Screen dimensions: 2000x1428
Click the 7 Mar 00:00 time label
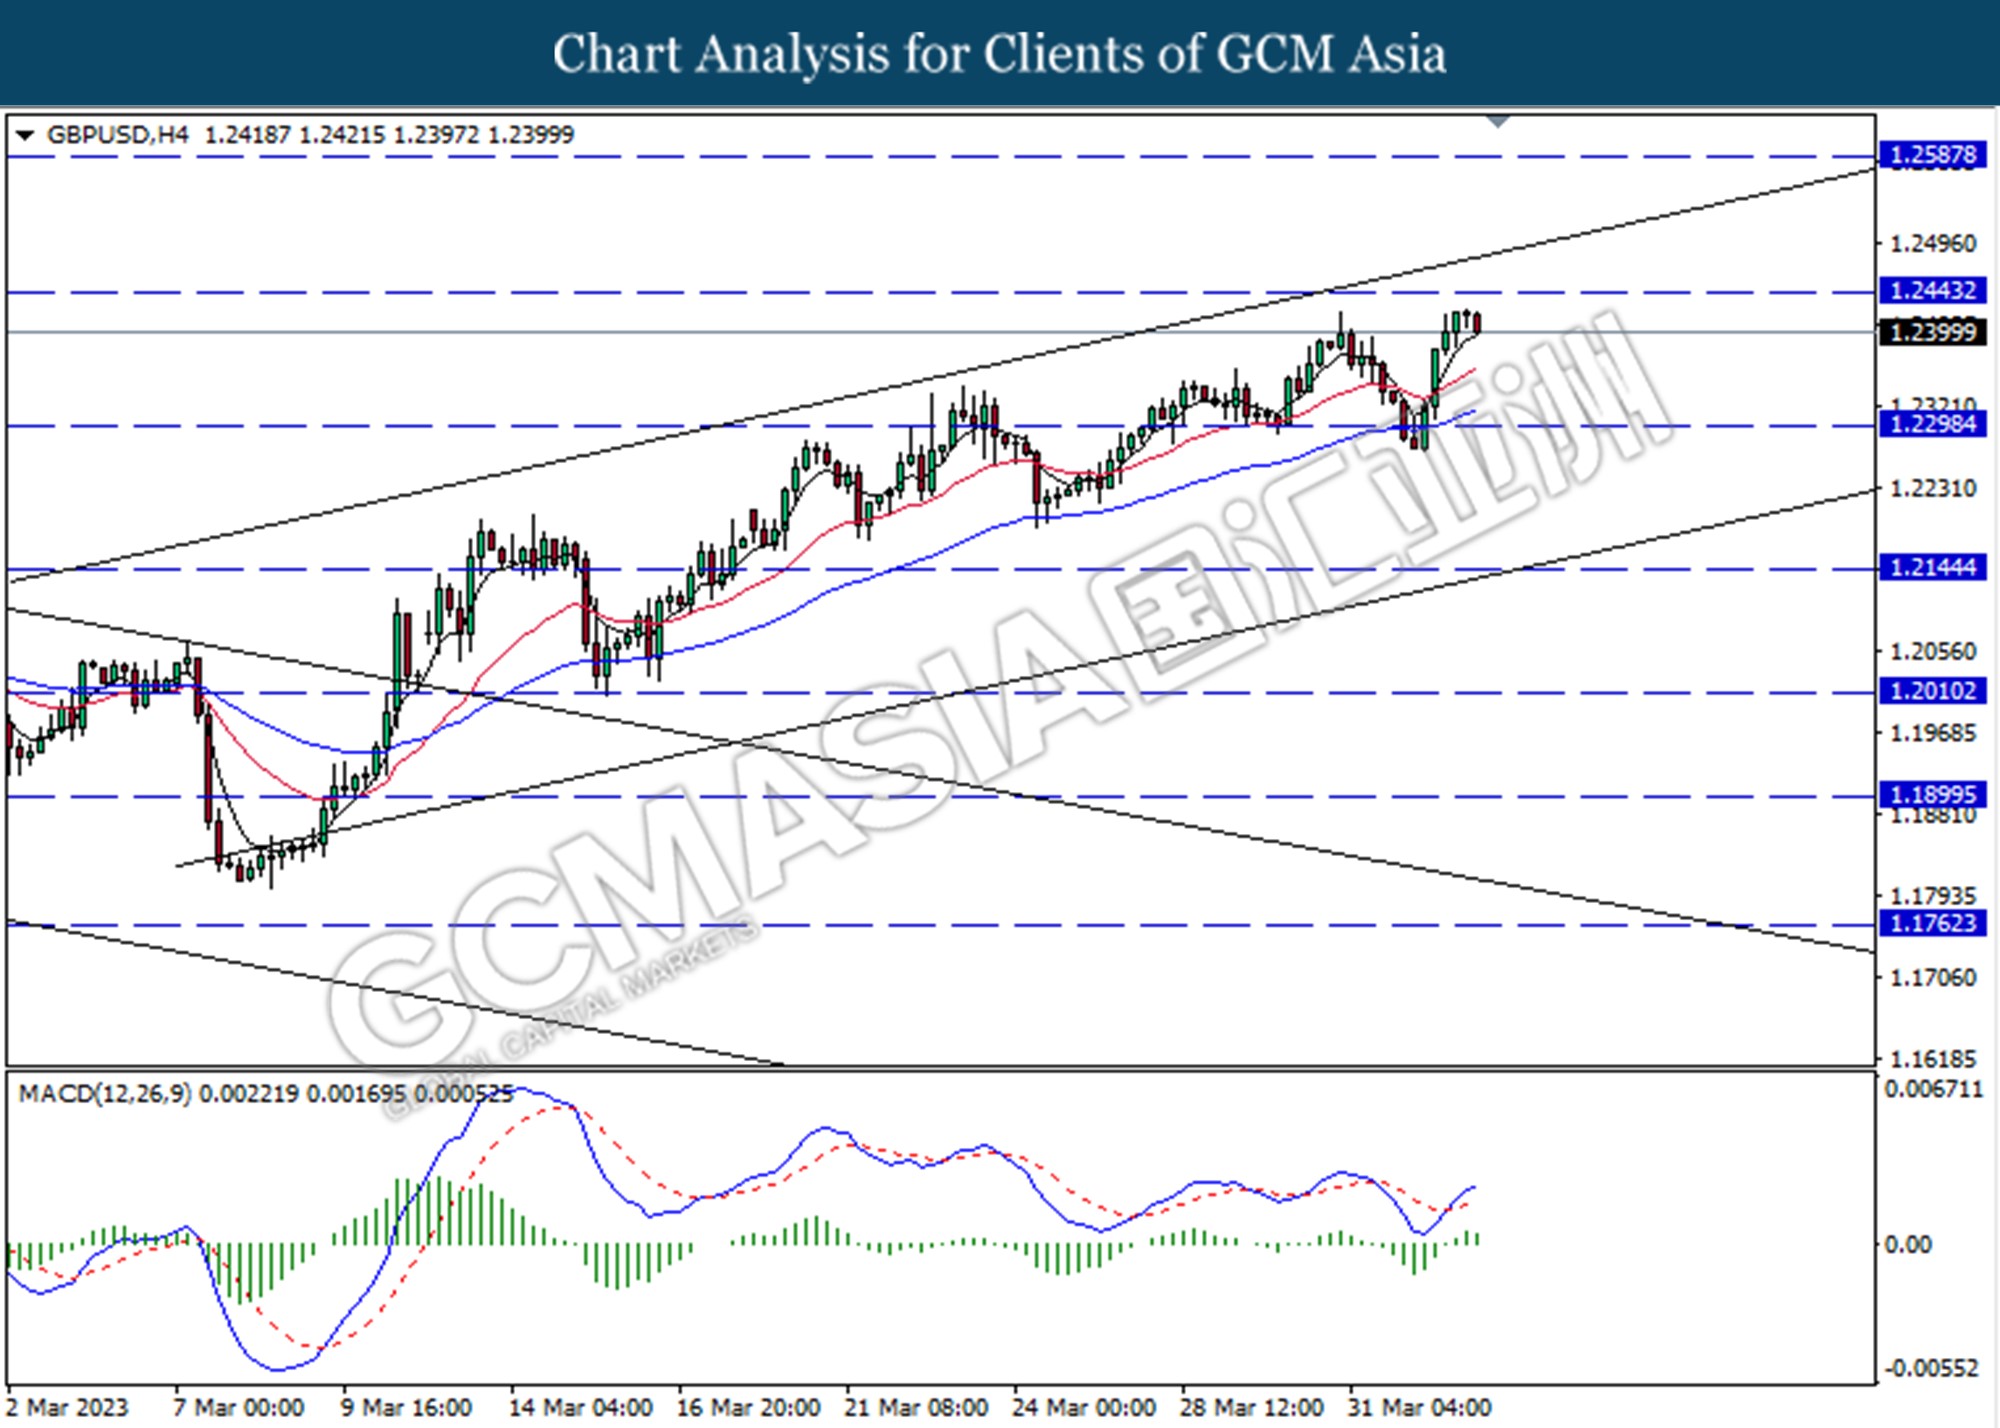pyautogui.click(x=239, y=1408)
